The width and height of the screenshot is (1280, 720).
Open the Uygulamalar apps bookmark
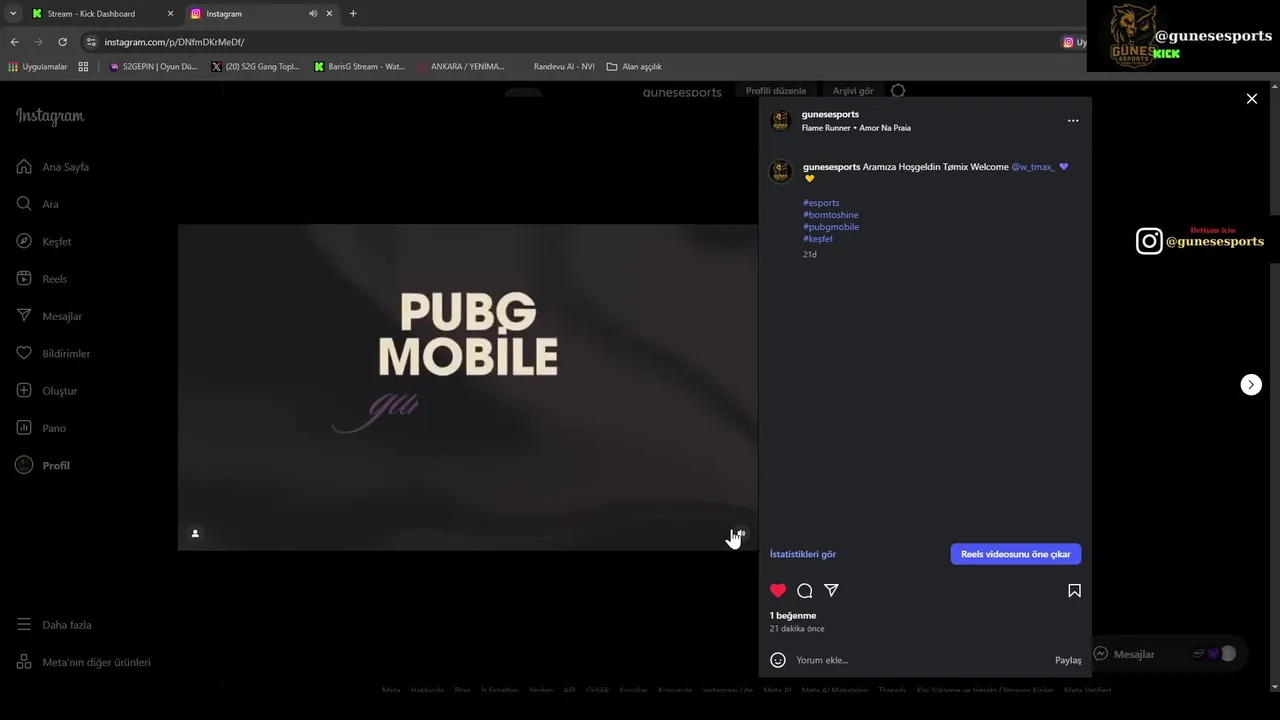point(38,67)
